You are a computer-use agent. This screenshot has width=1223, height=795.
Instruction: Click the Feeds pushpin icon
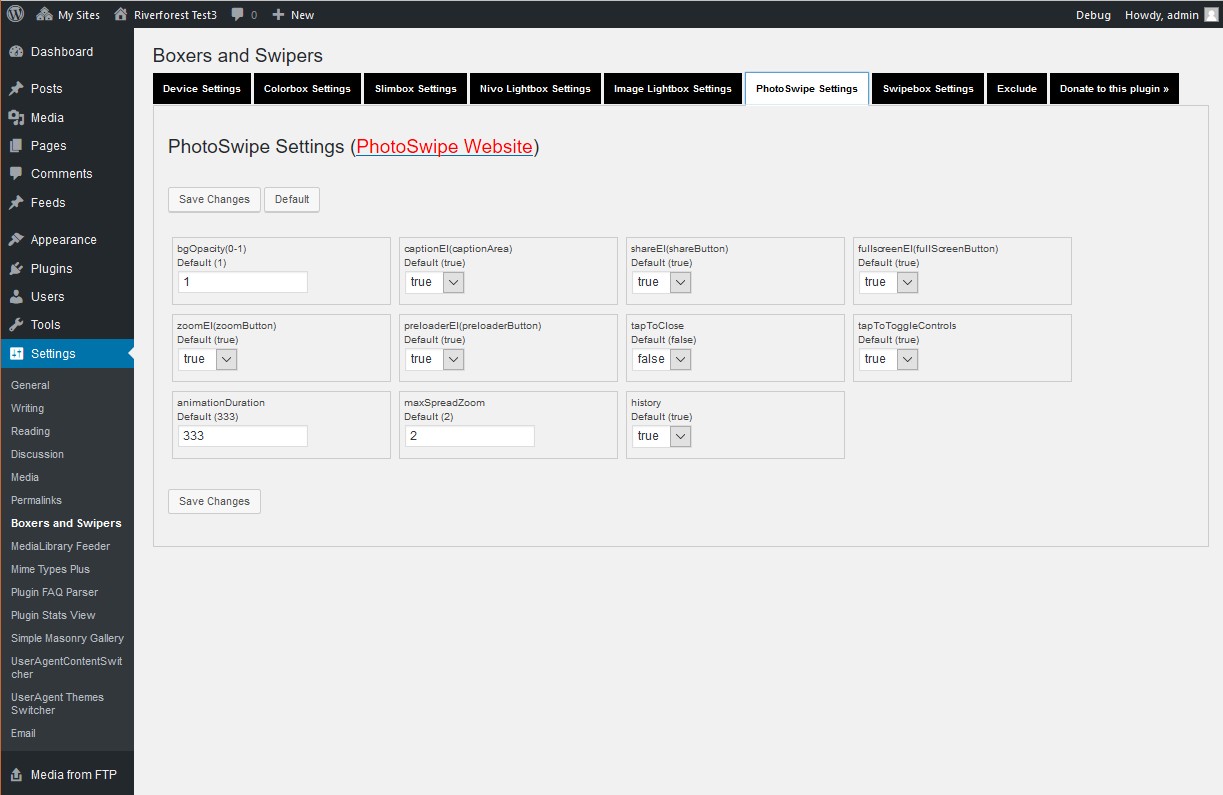point(16,203)
